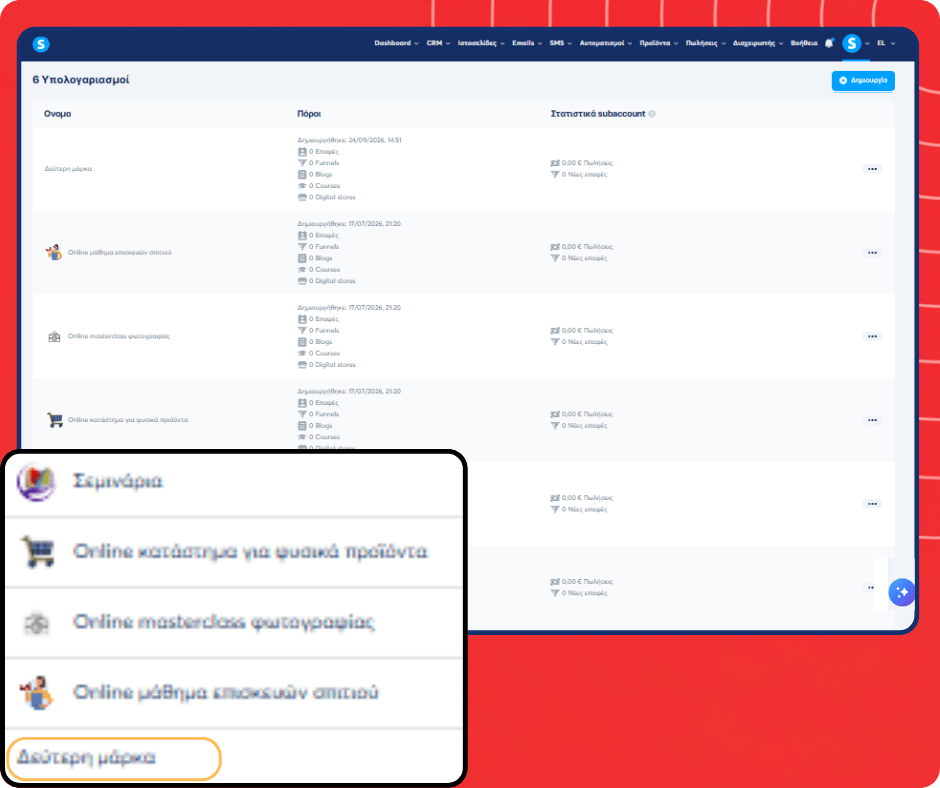Click the Blogs icon in Δεύτερη μάρκα row
Viewport: 940px width, 788px height.
[302, 175]
